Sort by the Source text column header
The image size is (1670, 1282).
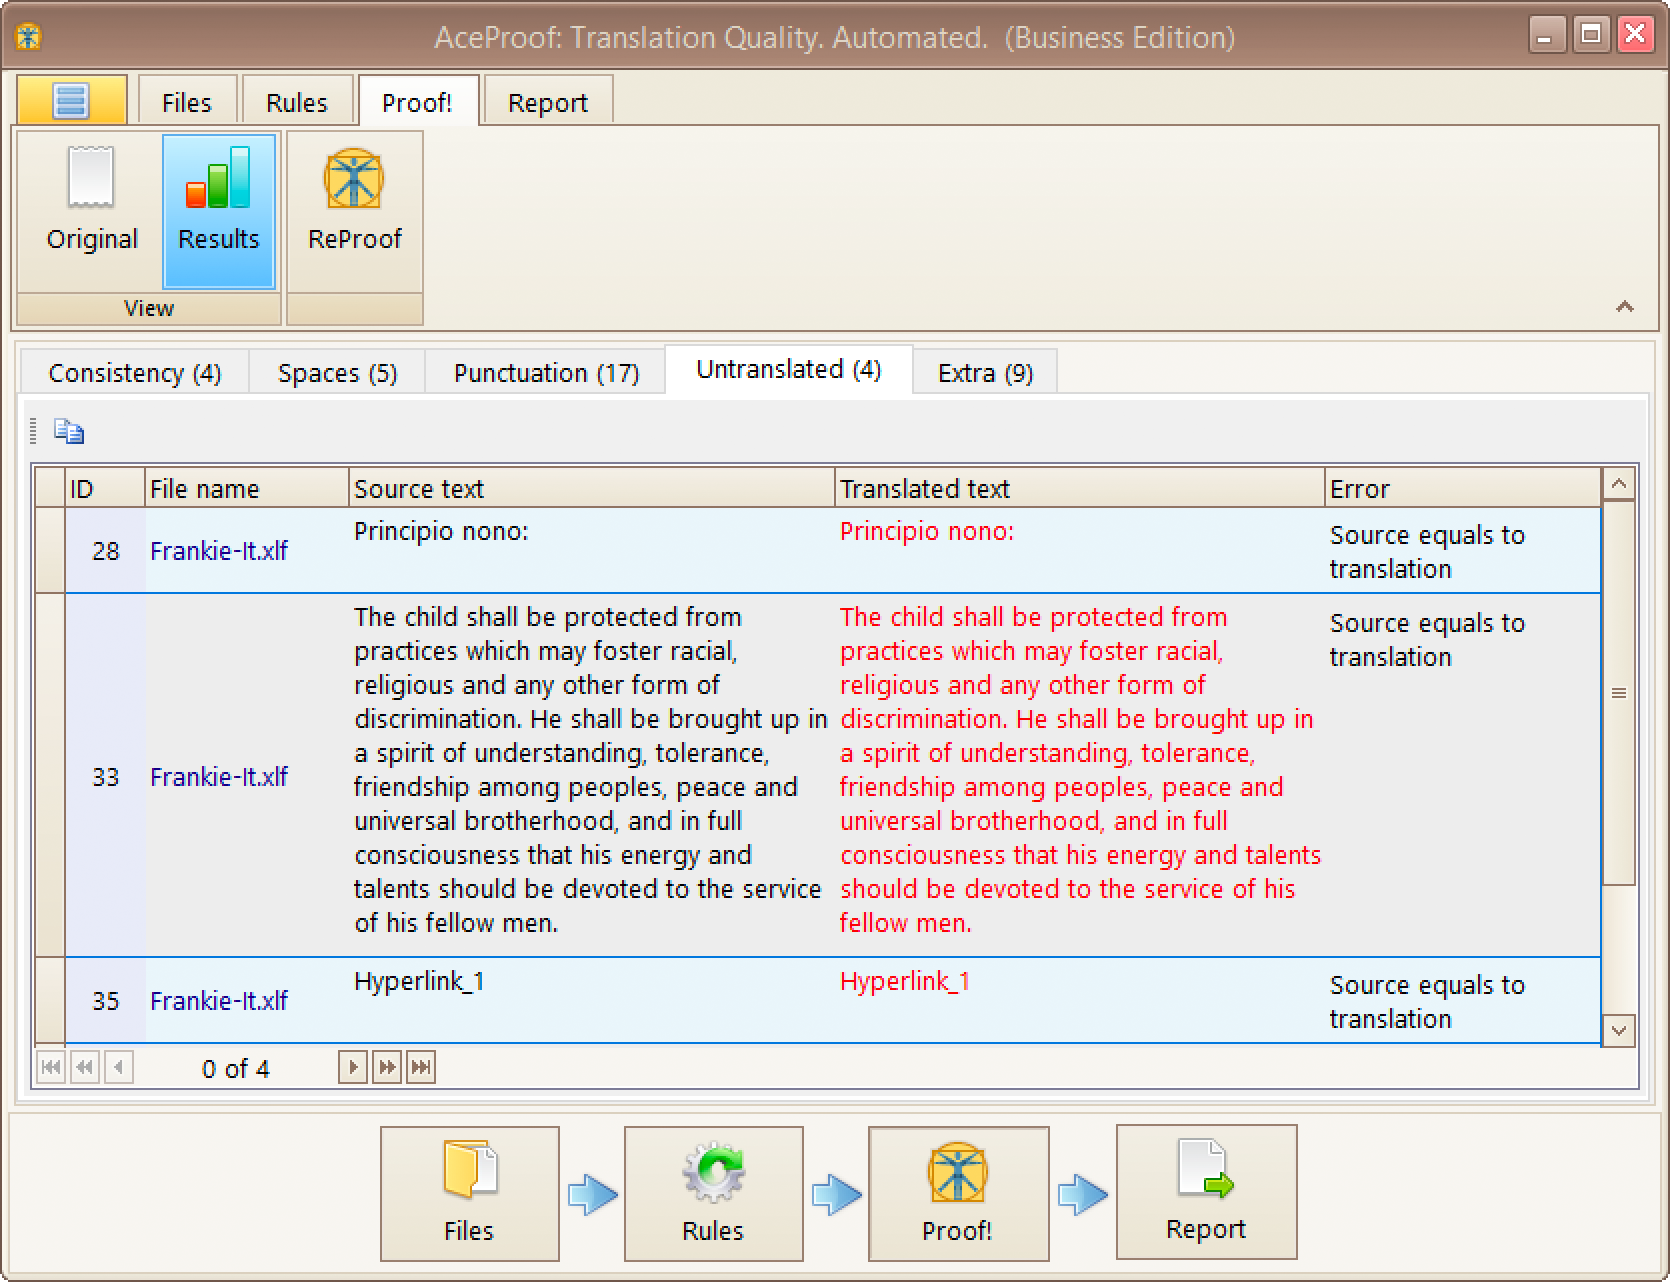tap(592, 488)
